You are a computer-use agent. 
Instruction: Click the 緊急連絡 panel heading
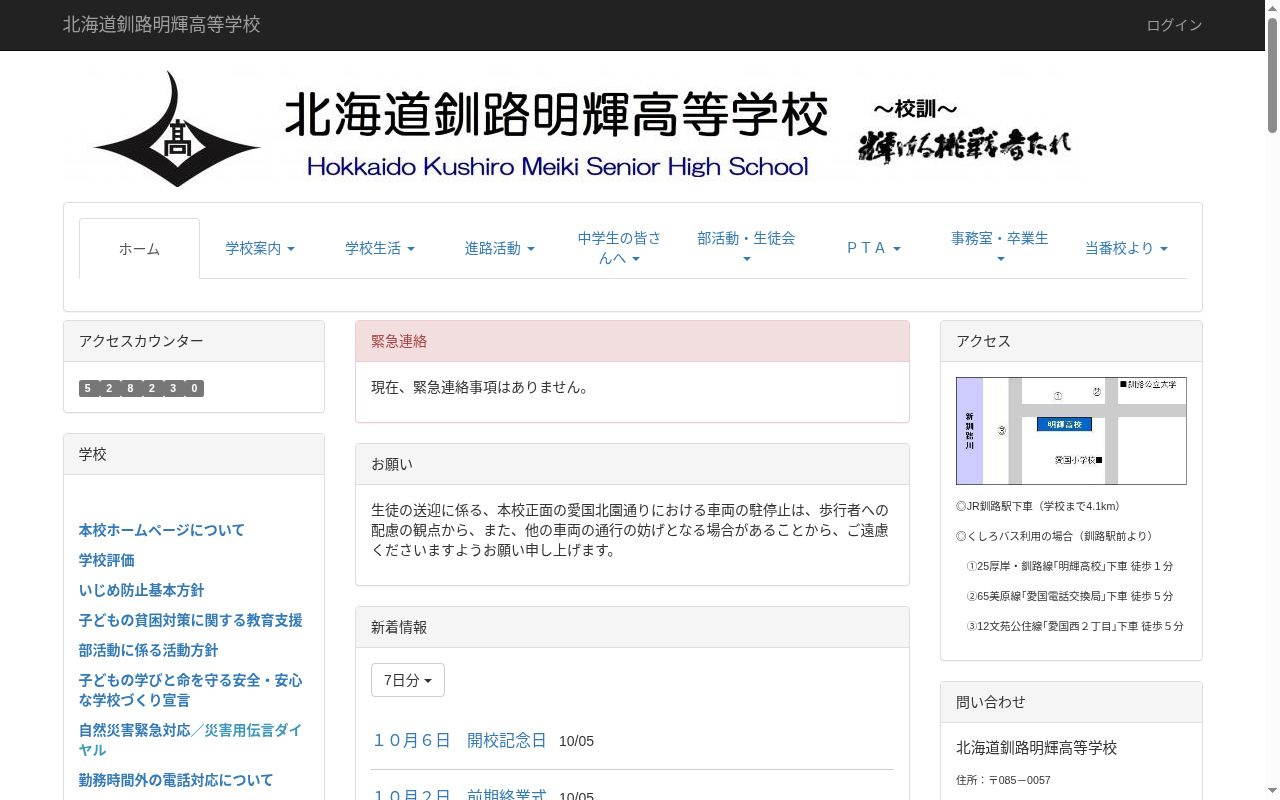(632, 341)
